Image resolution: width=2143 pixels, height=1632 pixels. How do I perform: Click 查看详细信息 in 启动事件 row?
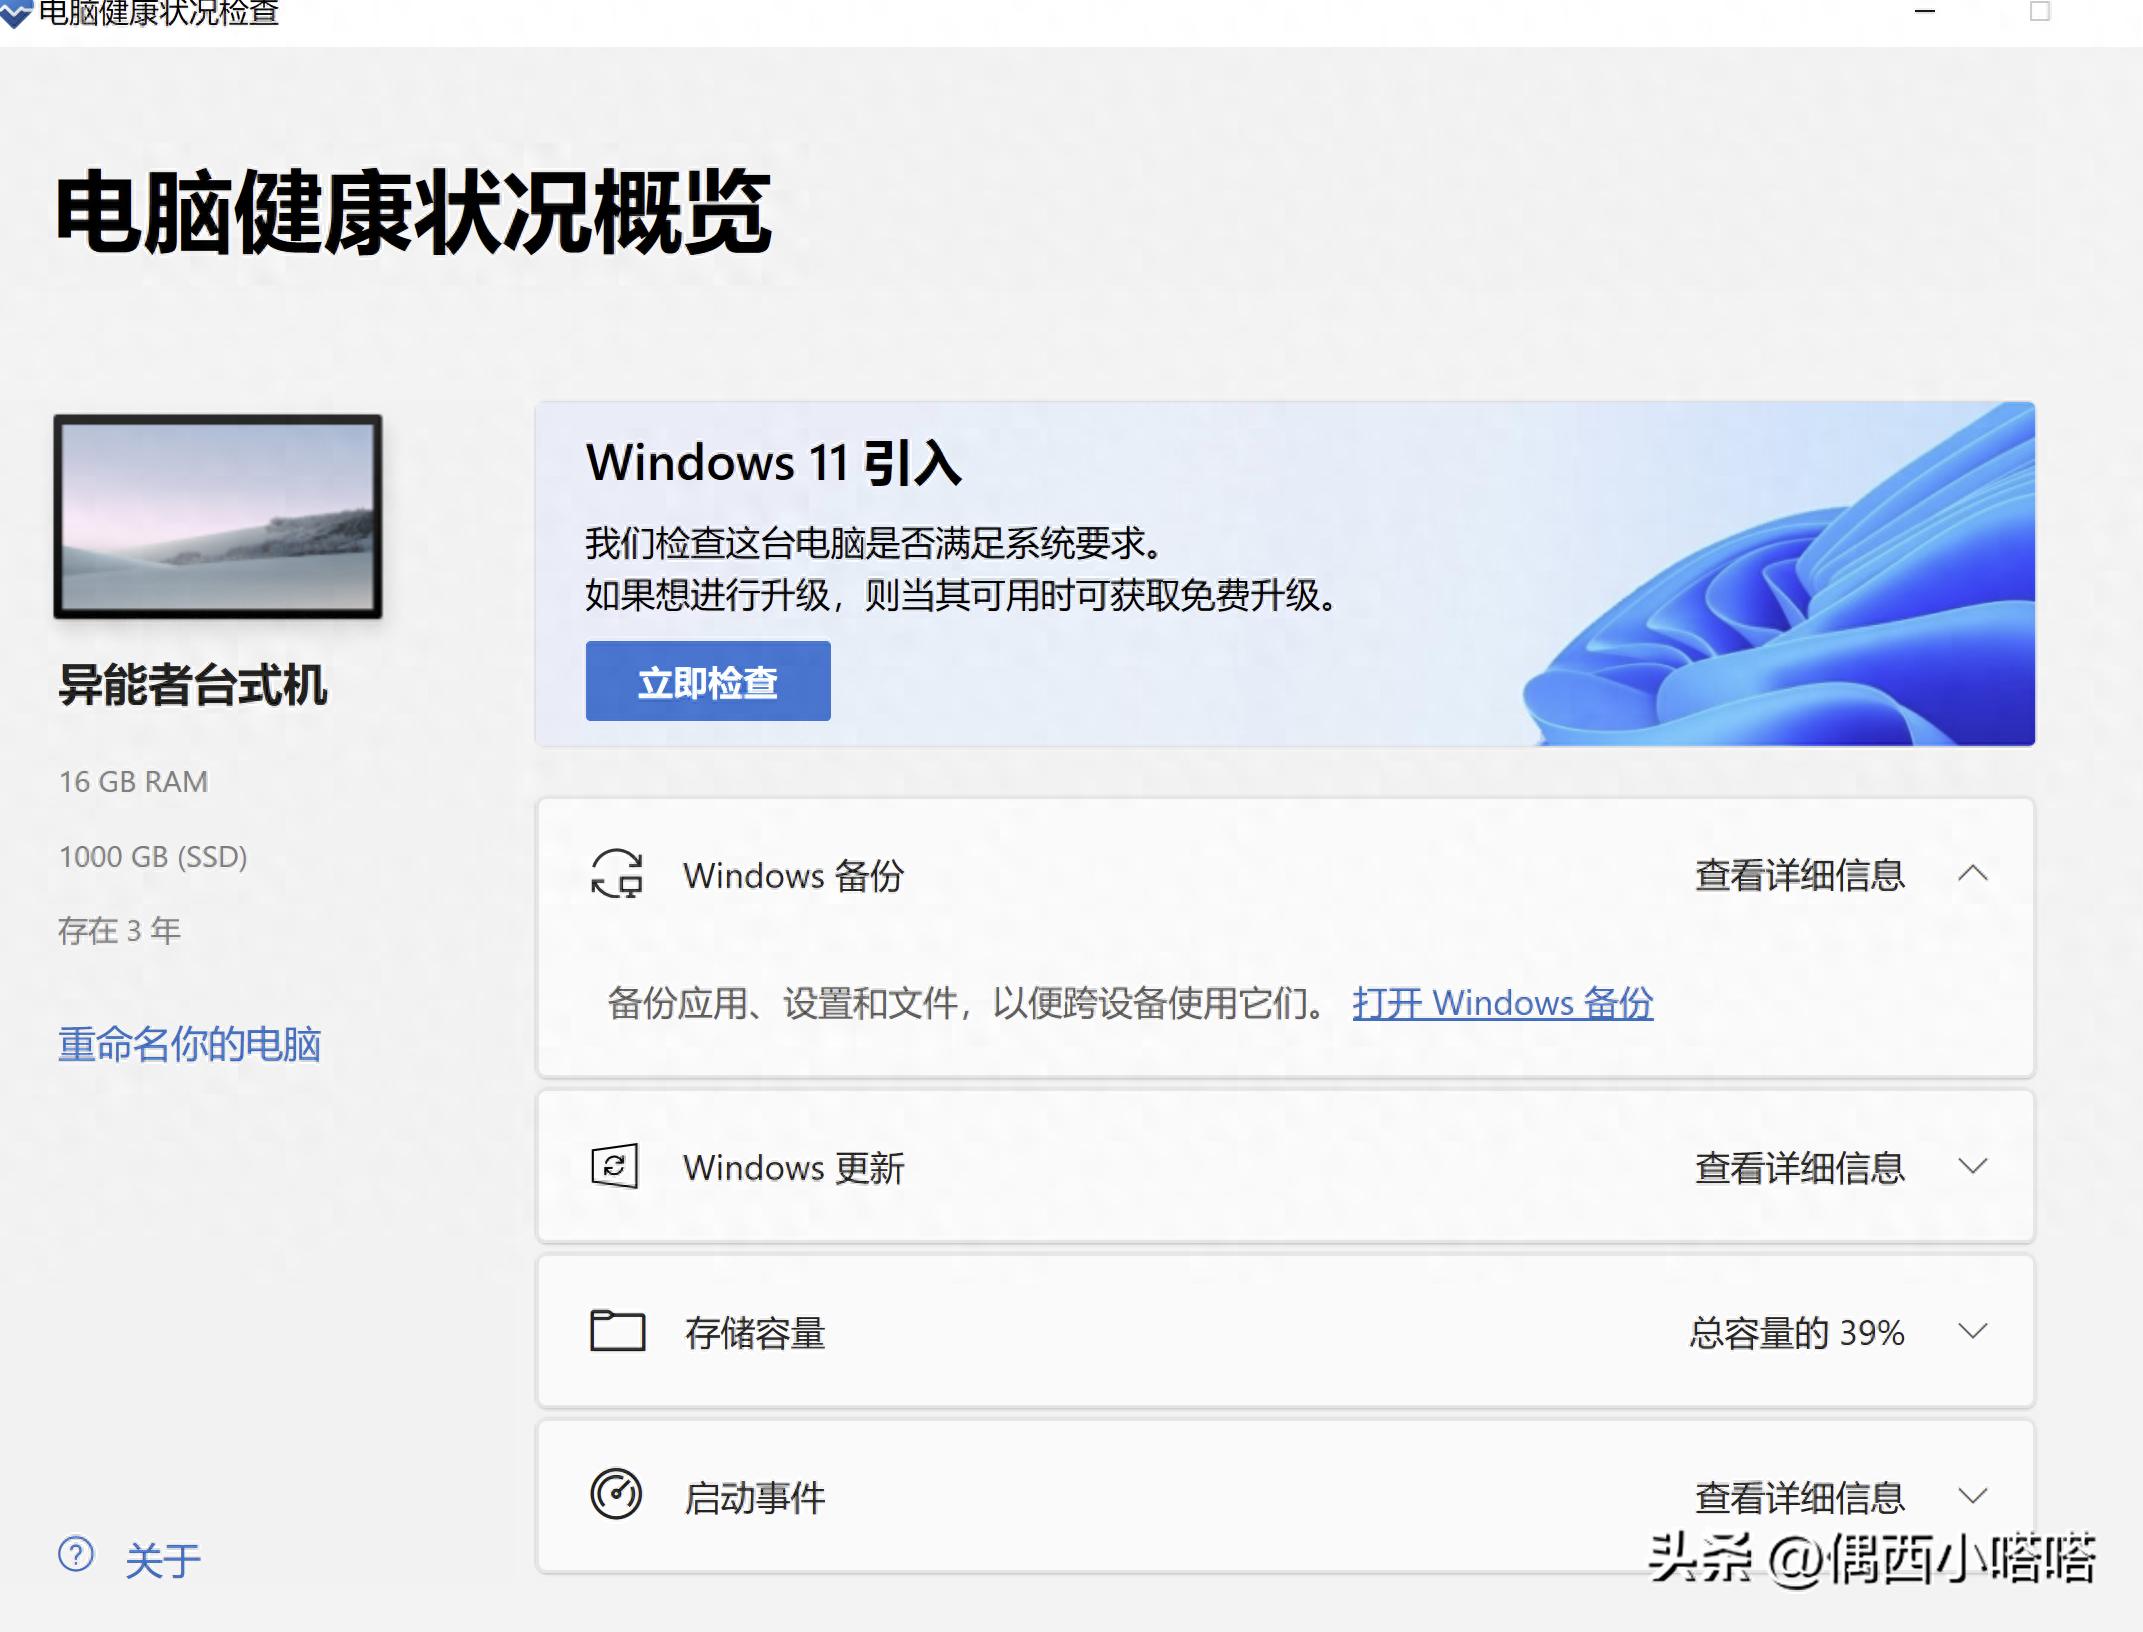click(1800, 1497)
